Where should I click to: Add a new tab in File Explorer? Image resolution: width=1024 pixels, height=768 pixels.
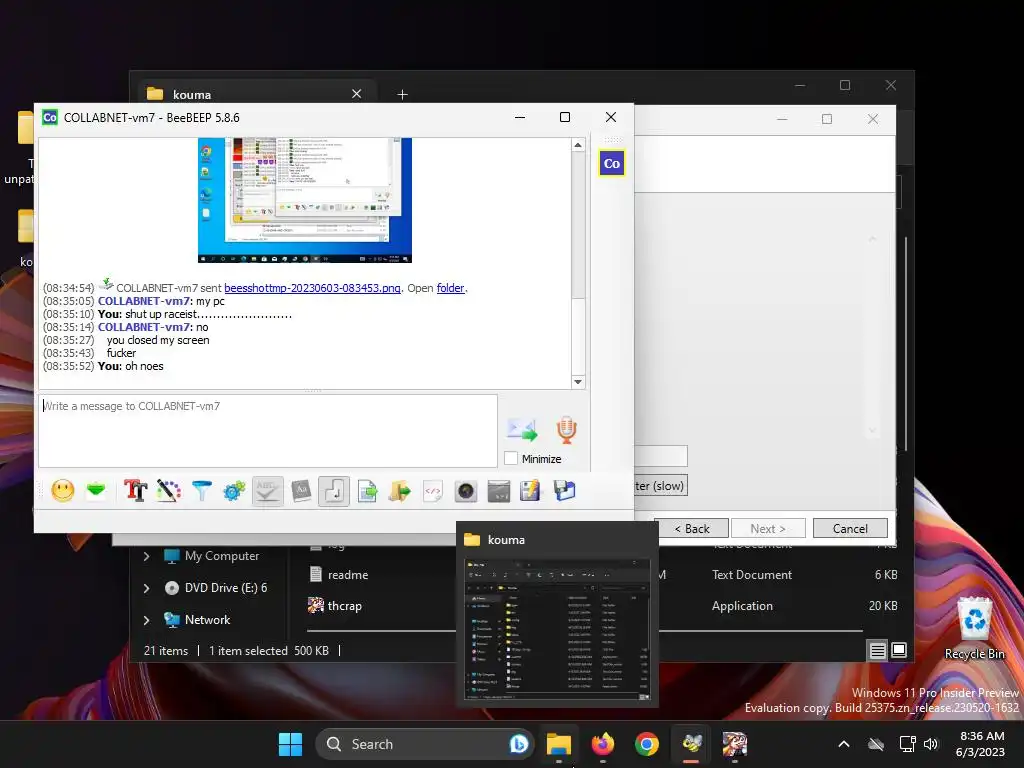[x=402, y=95]
